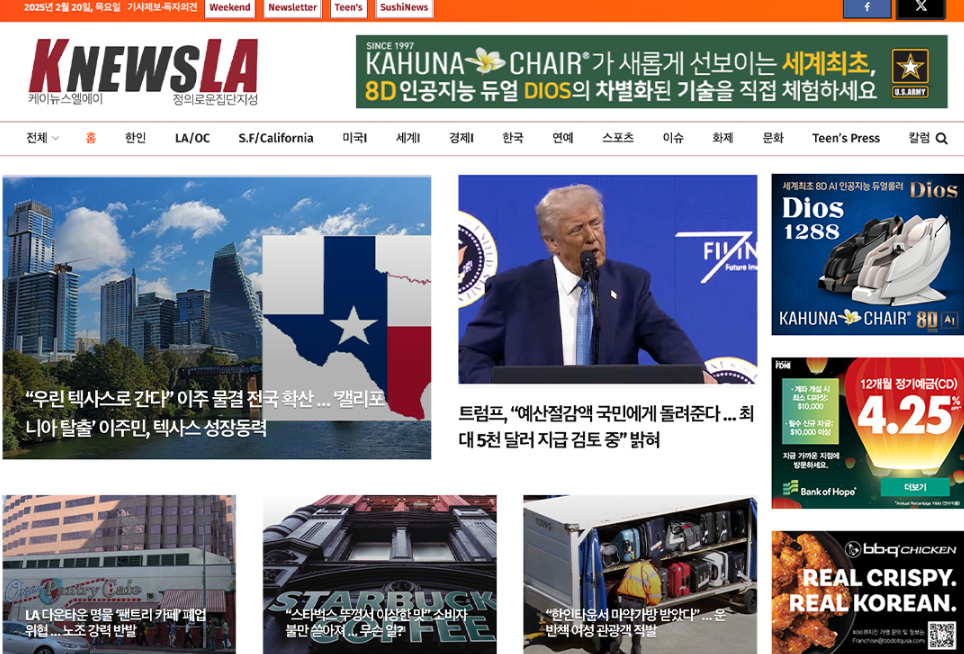The image size is (964, 654).
Task: Open KnewsLA's Facebook page icon
Action: (866, 8)
